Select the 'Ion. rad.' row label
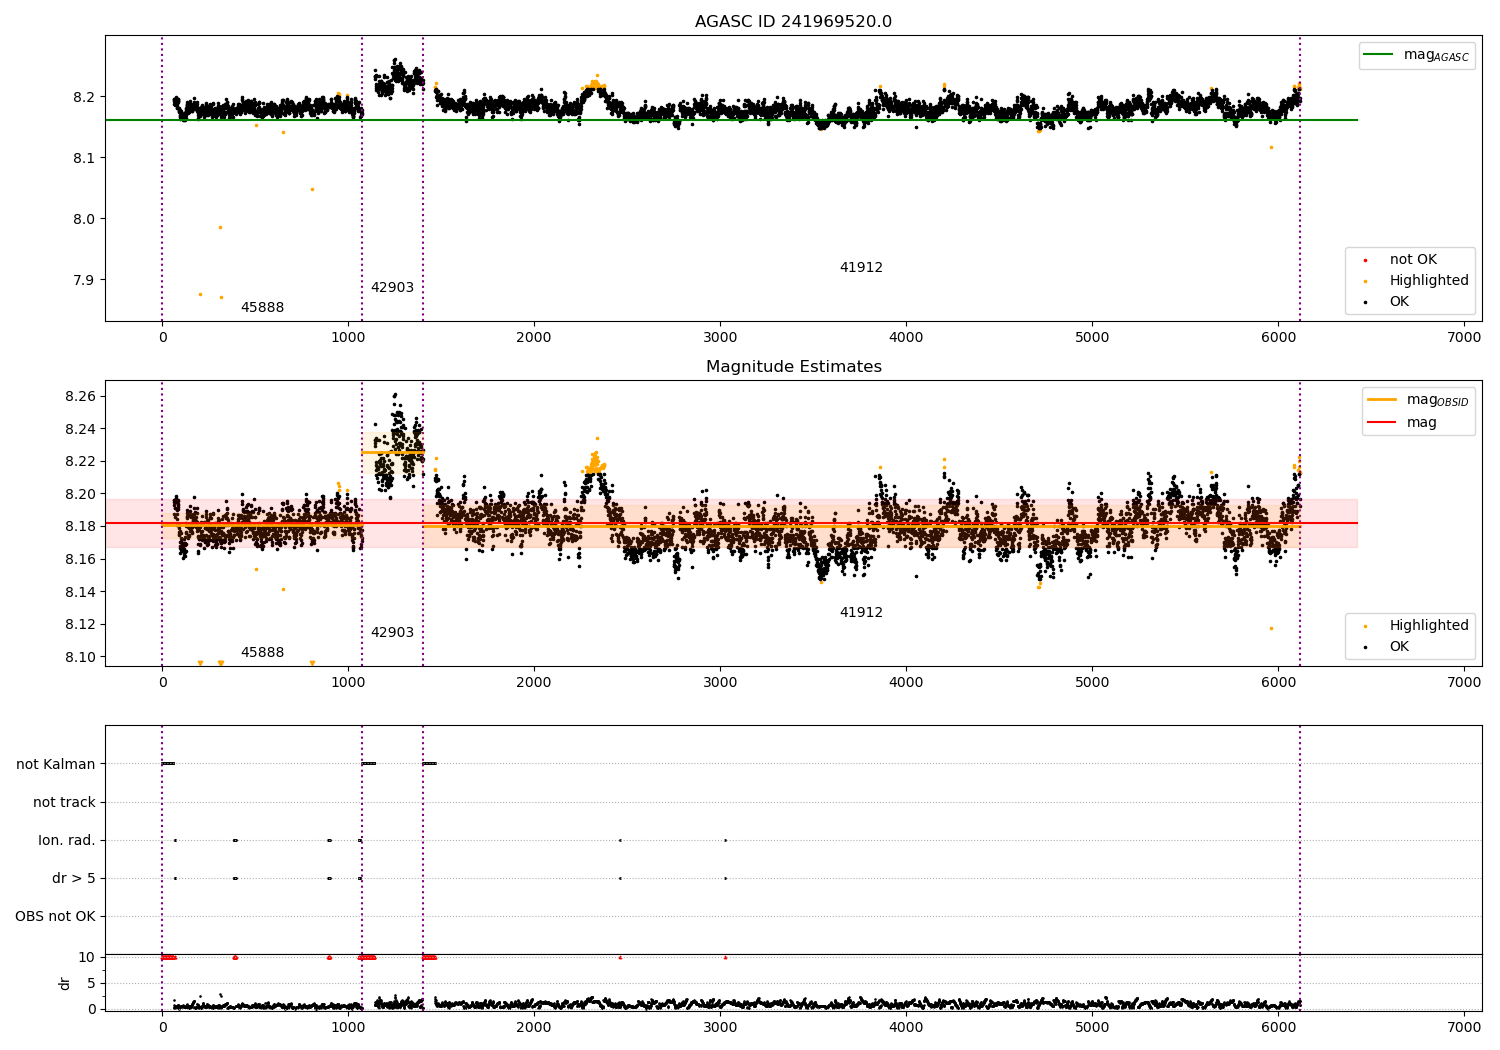 (x=67, y=840)
